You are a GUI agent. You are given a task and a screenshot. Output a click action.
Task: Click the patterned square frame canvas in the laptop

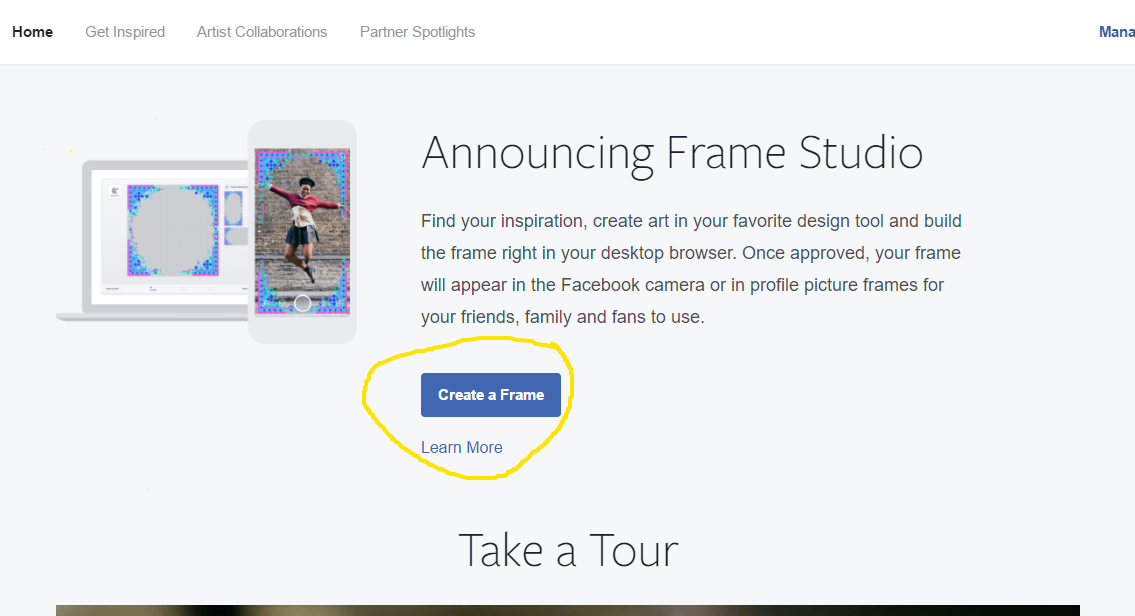click(172, 230)
